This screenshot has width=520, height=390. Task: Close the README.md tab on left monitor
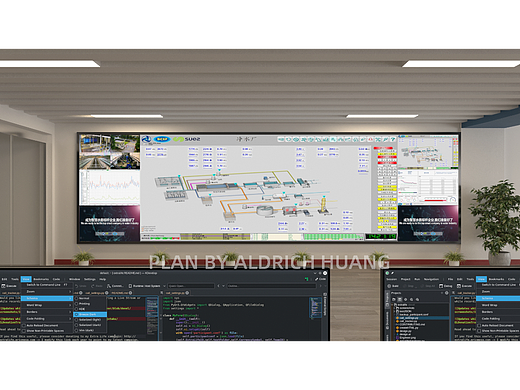tap(130, 293)
